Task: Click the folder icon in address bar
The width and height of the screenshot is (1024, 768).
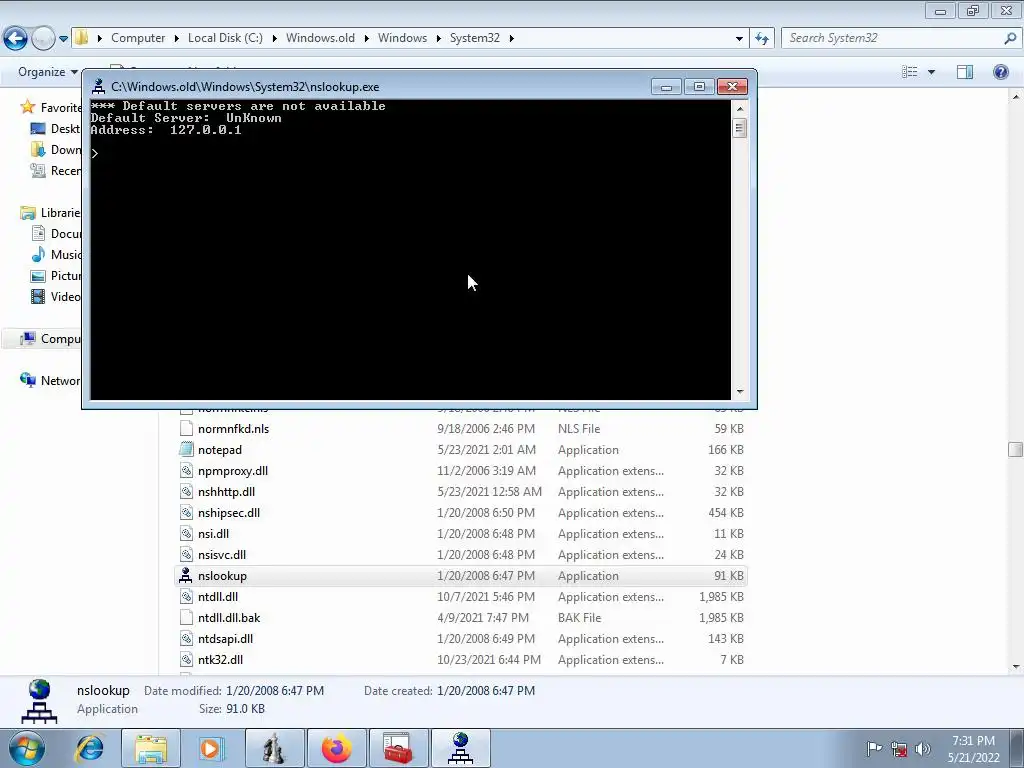Action: [82, 38]
